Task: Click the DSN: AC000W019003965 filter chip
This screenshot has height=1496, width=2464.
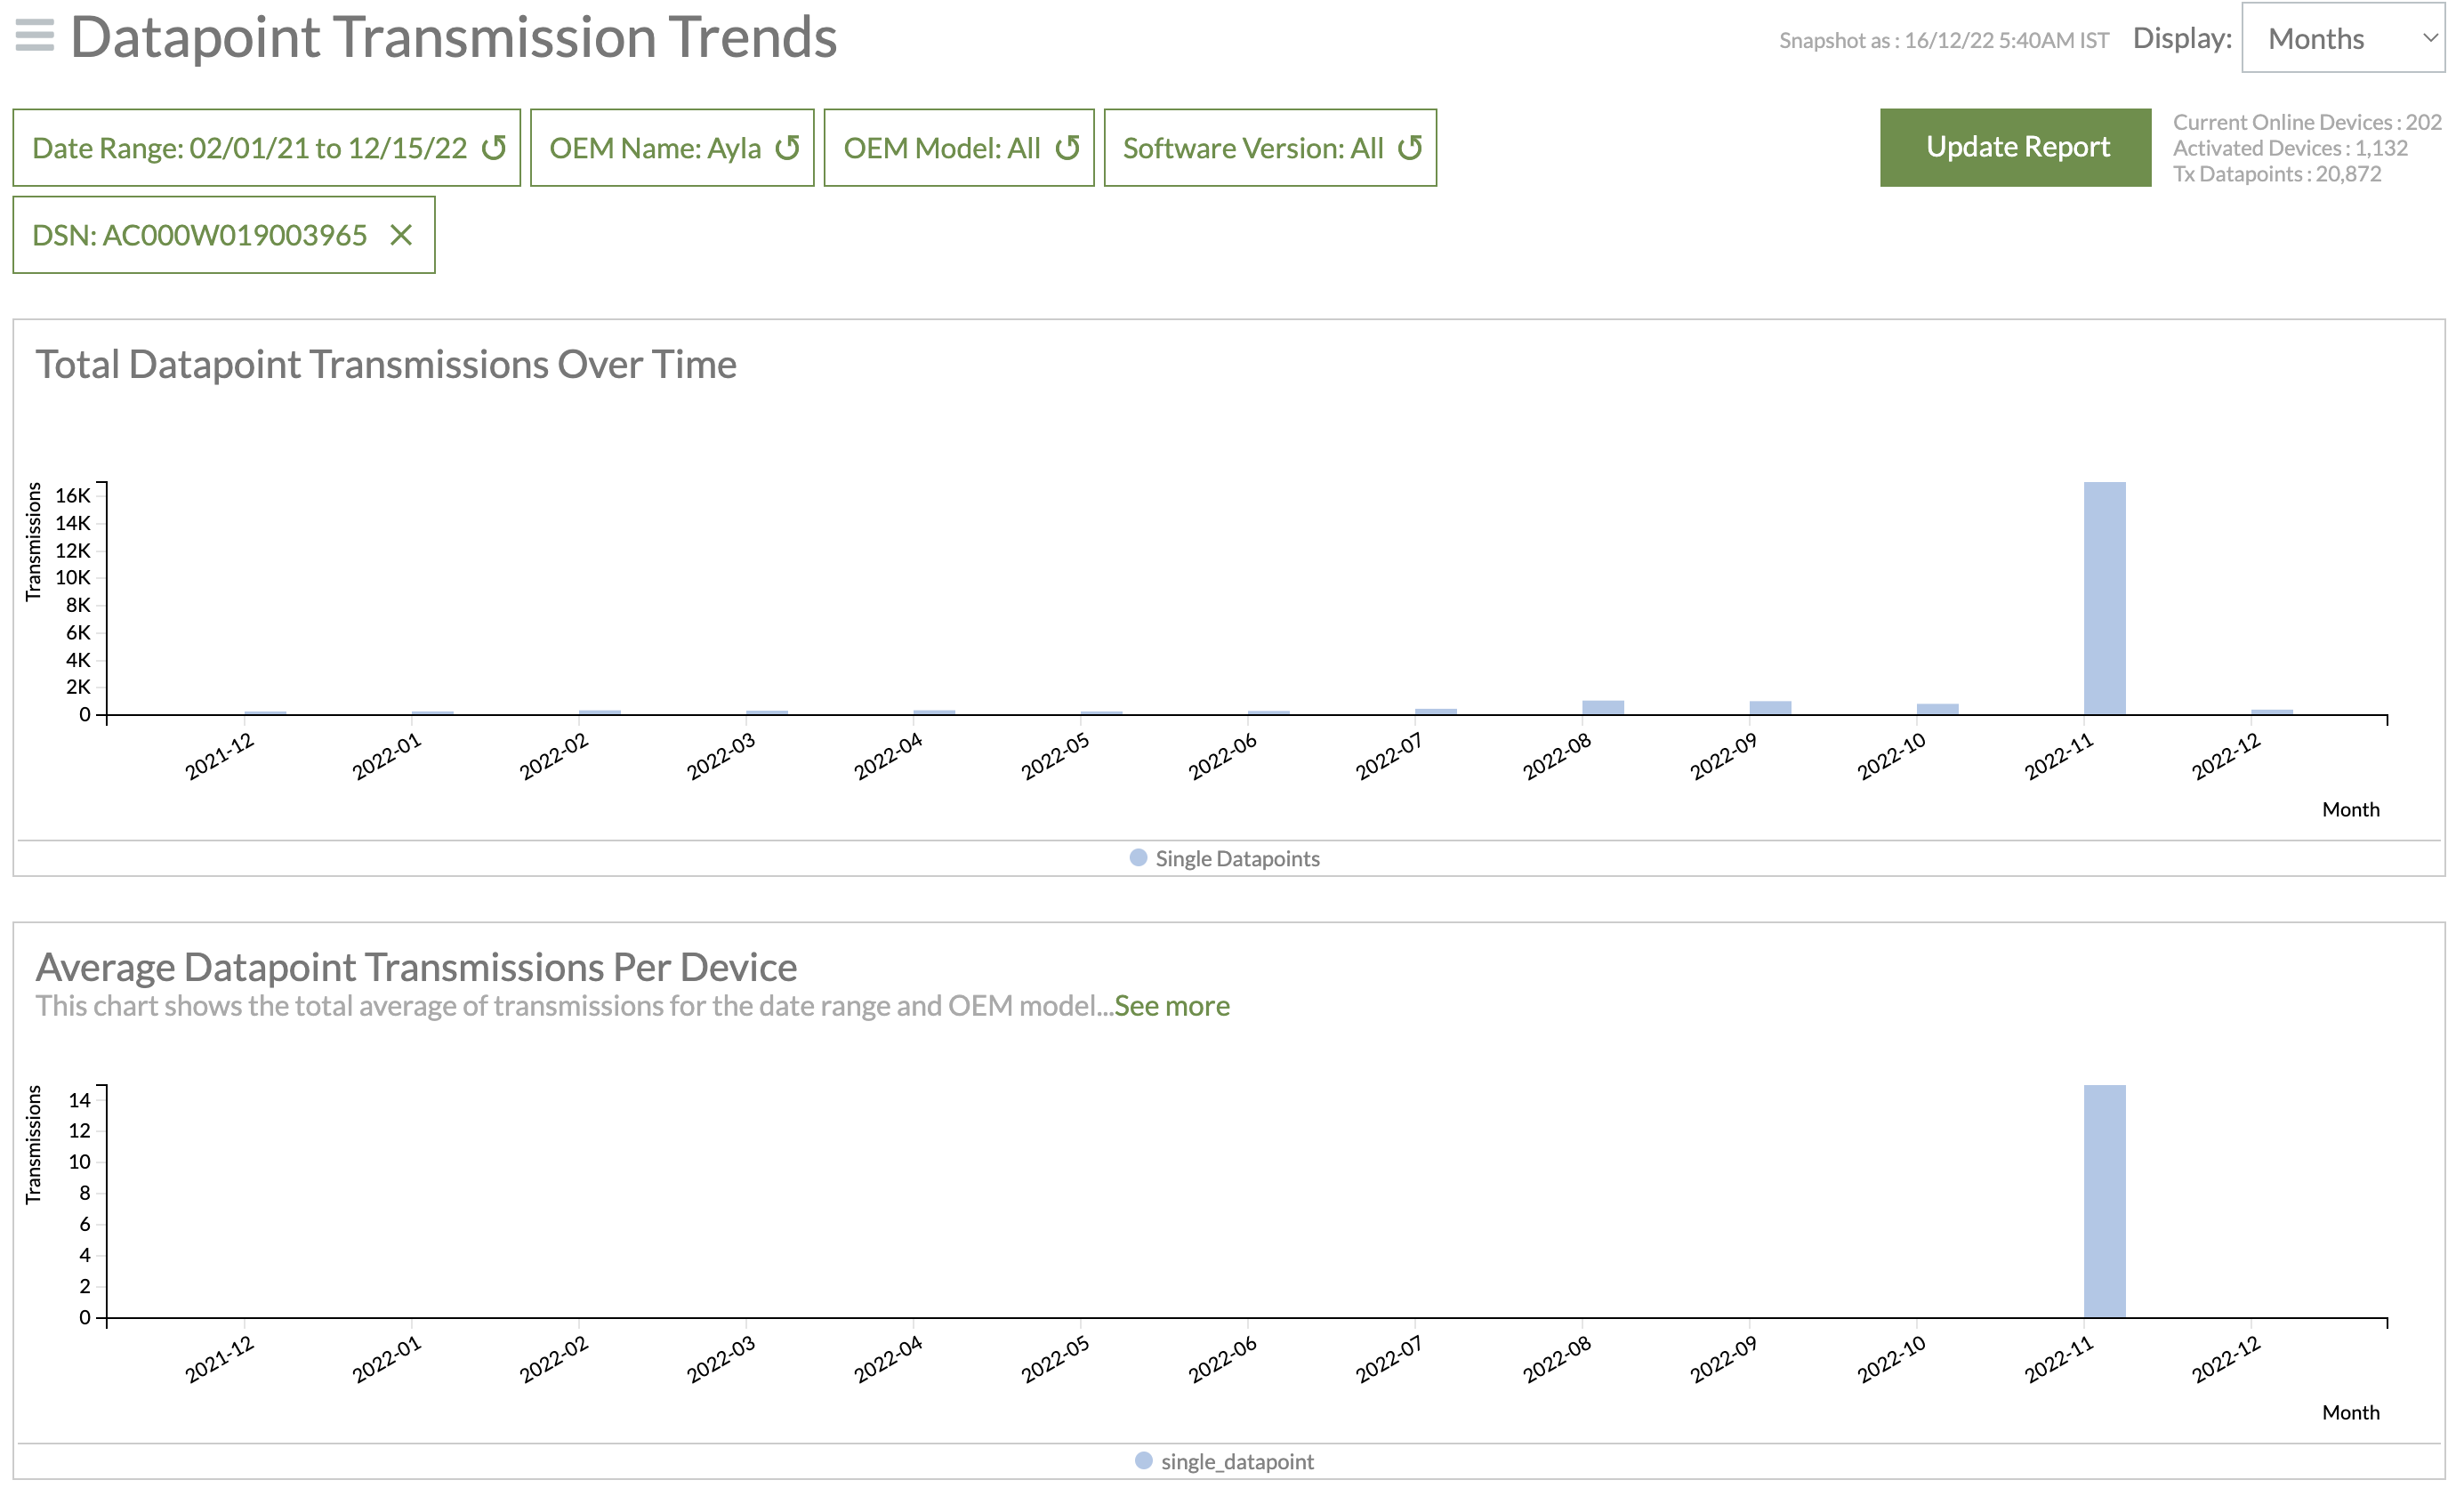Action: [200, 235]
